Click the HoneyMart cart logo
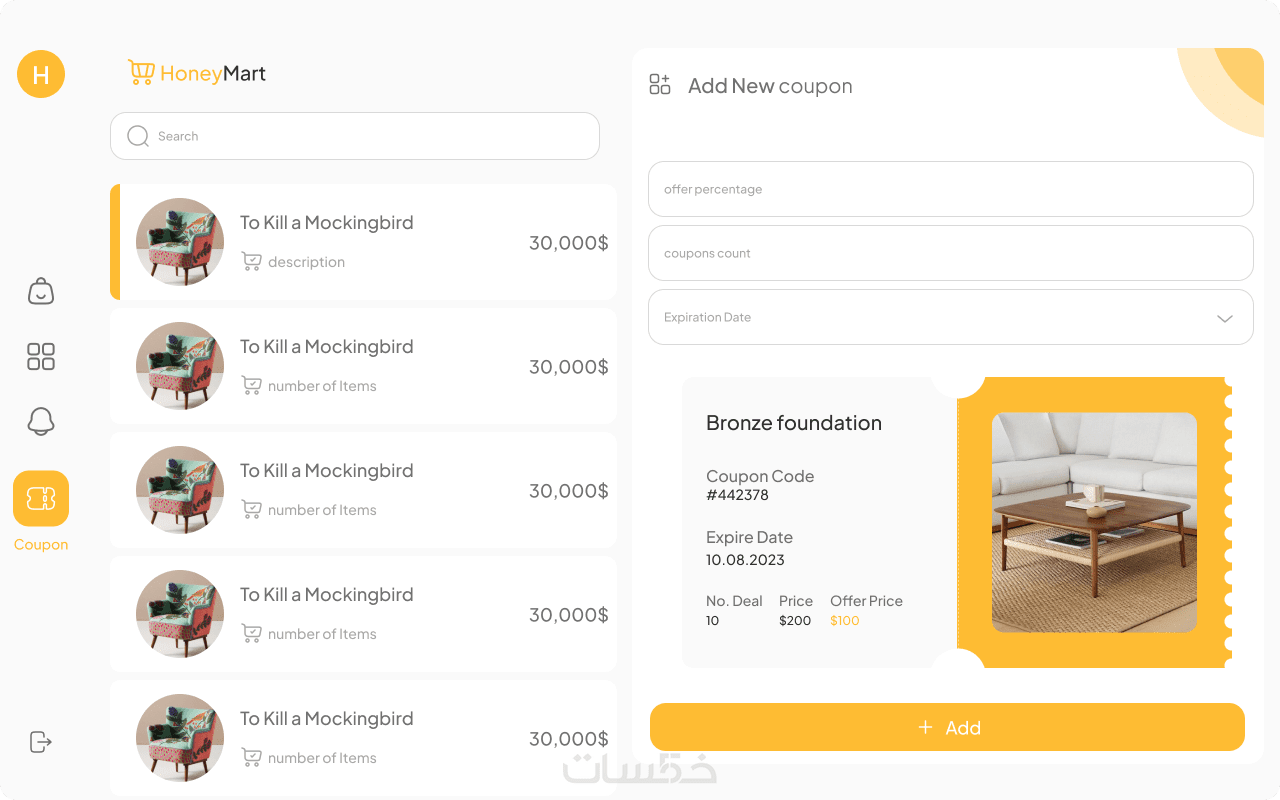 (x=141, y=72)
